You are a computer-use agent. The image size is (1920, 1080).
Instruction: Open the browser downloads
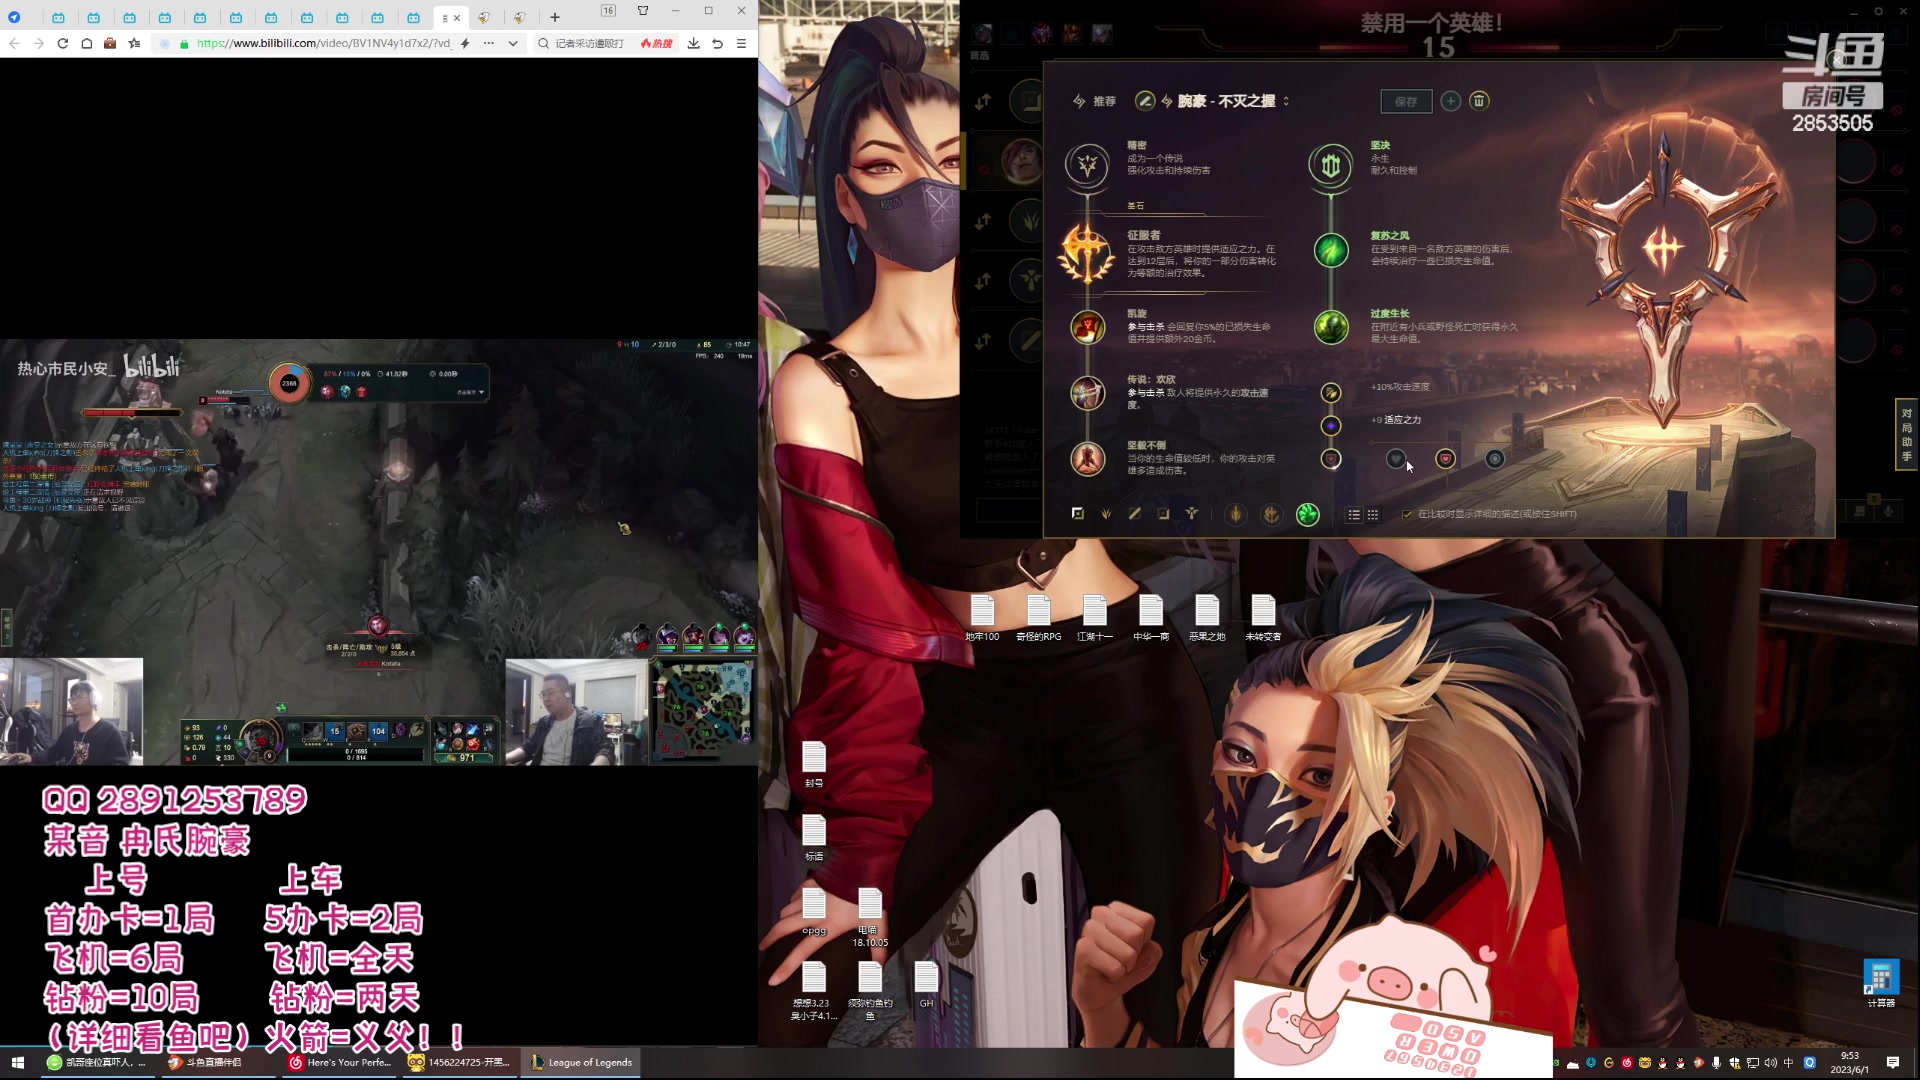[x=693, y=43]
